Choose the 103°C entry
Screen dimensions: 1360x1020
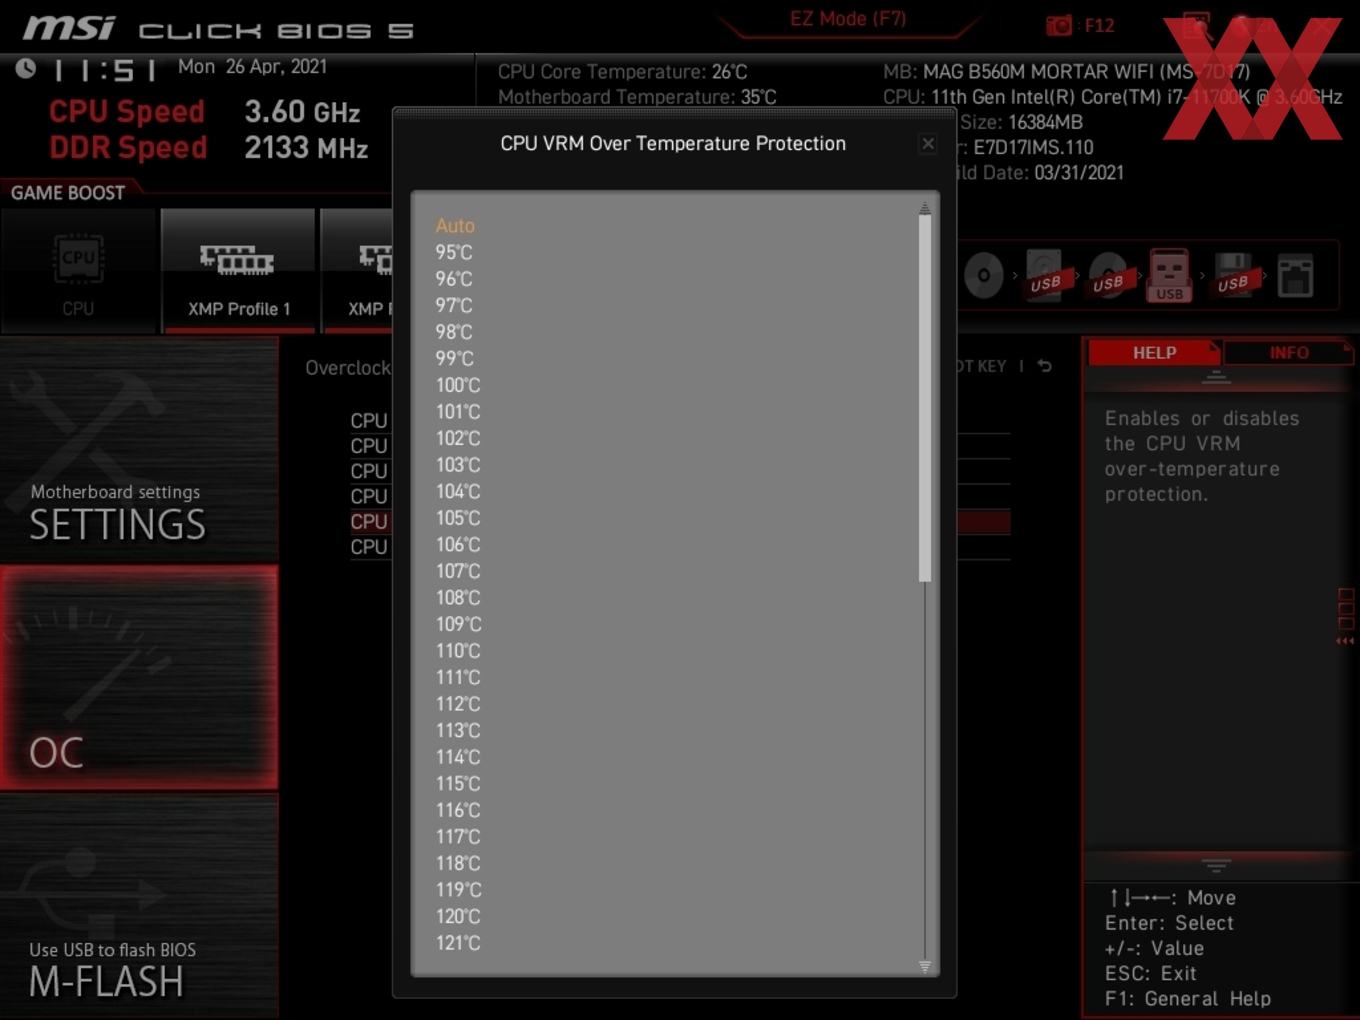point(458,465)
